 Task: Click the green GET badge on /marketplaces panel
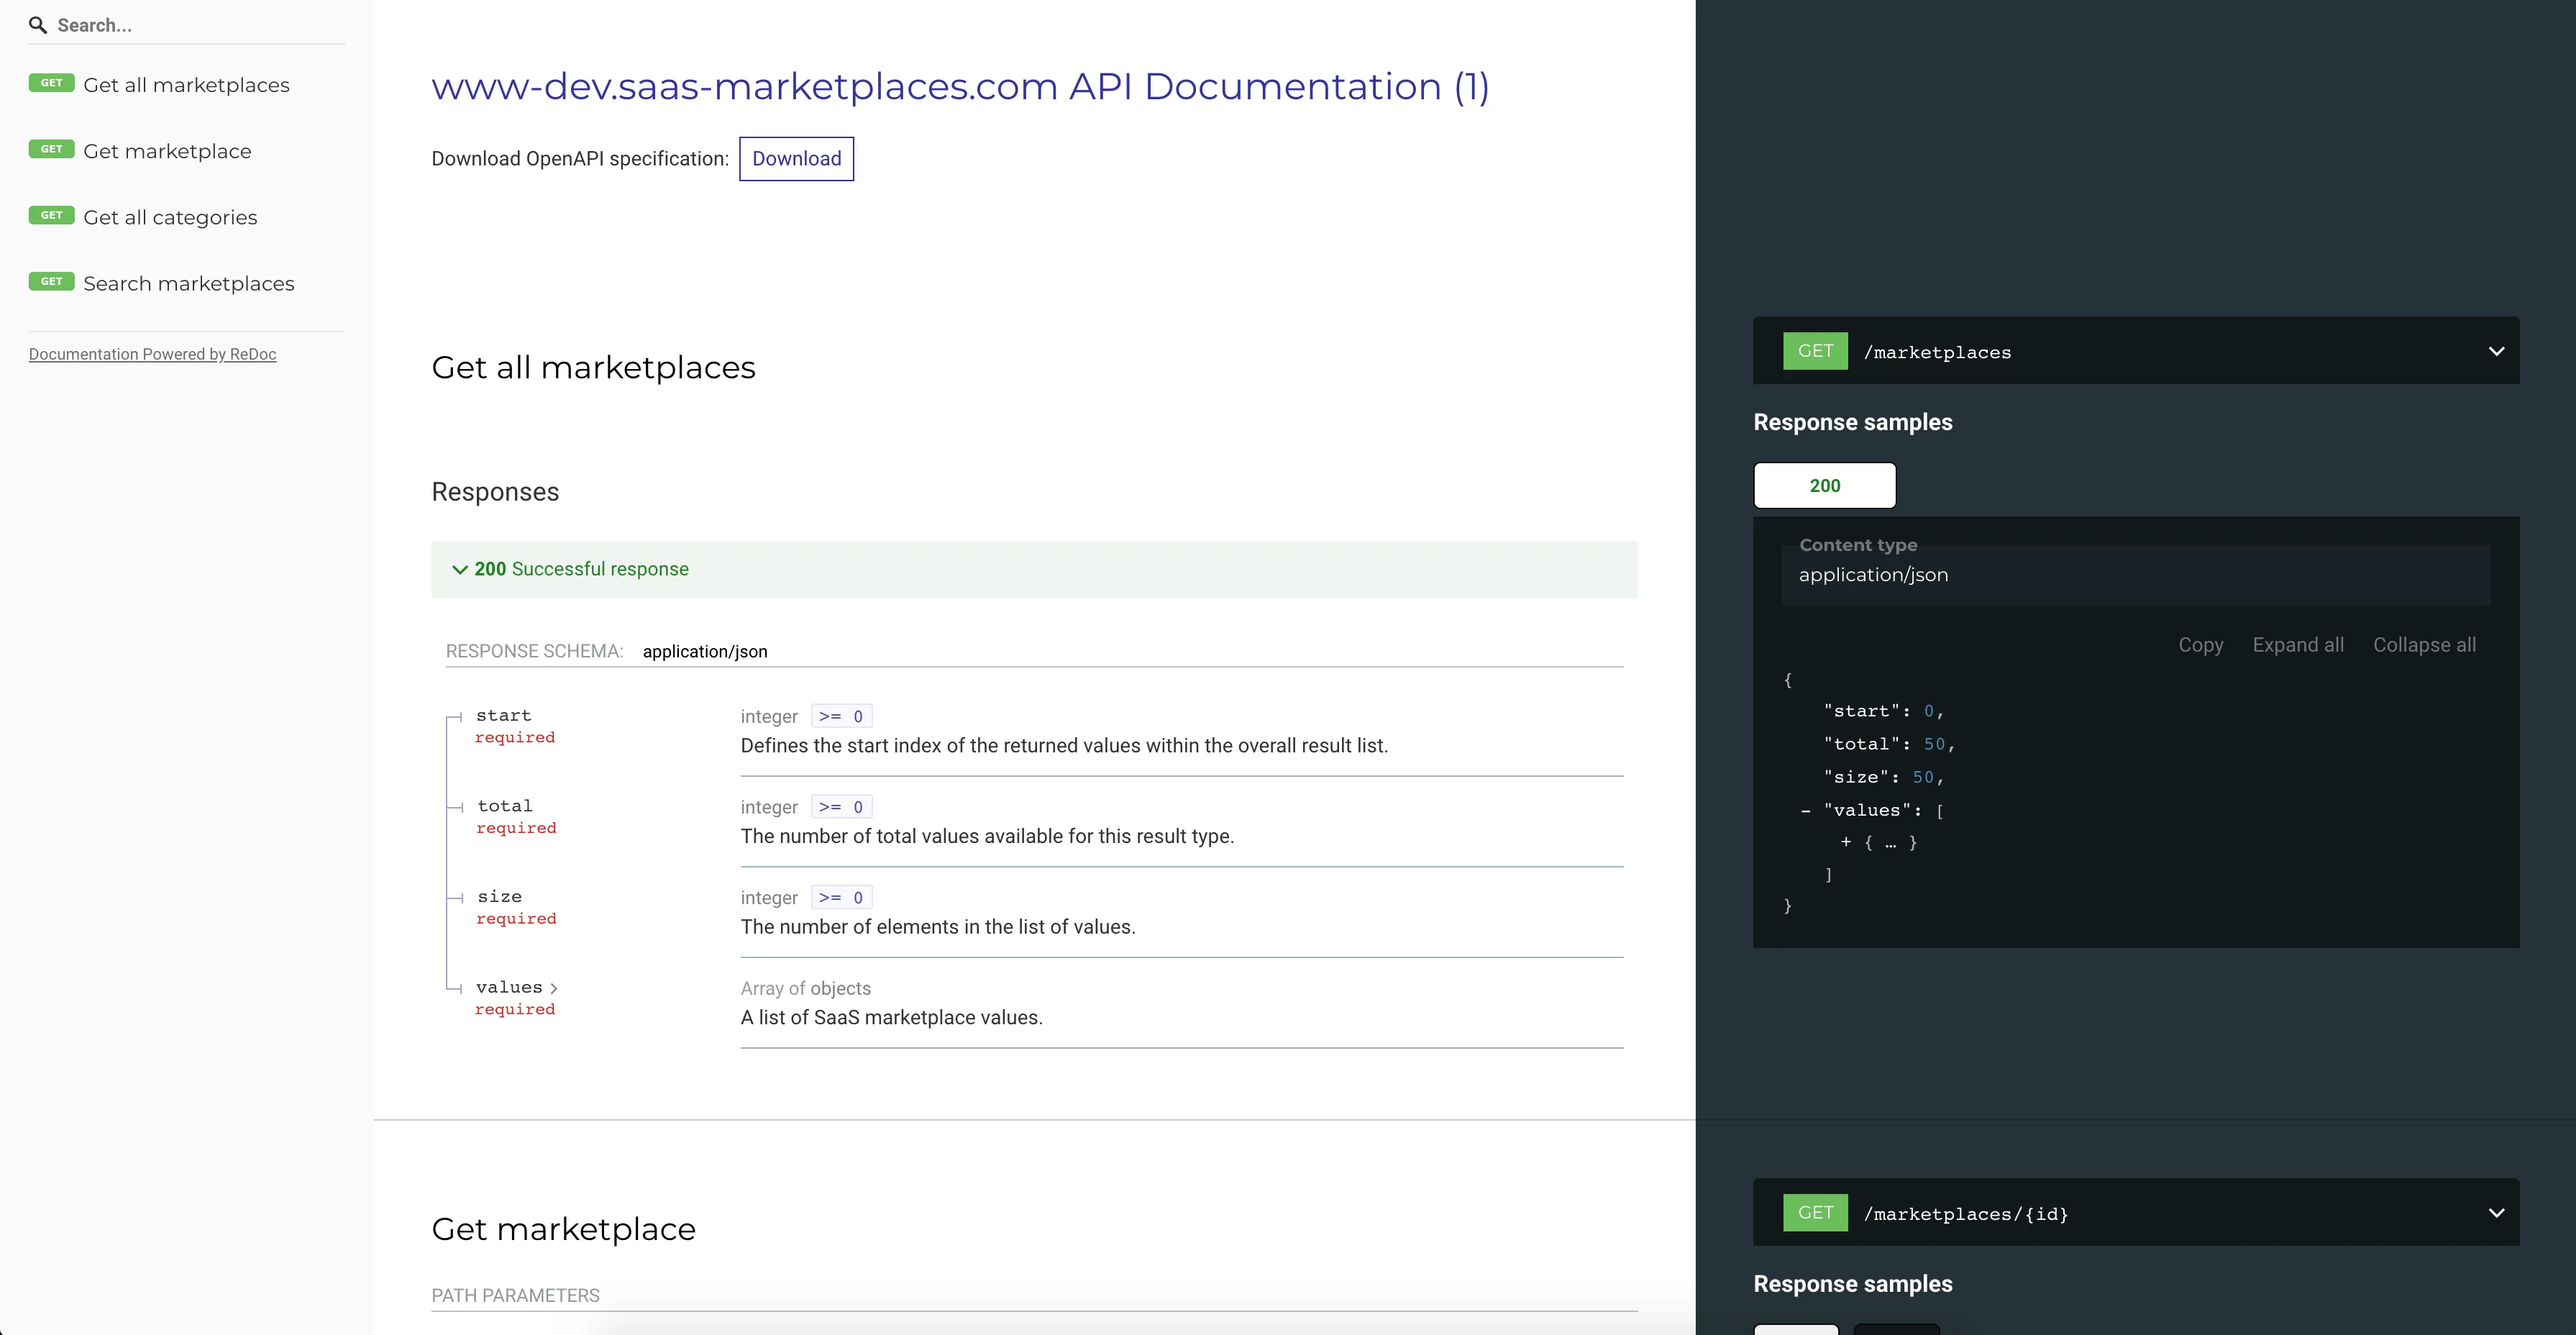click(x=1814, y=351)
